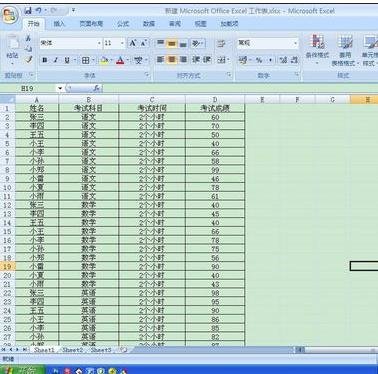Toggle underline formatting
Viewport: 378px width, 374px height.
pyautogui.click(x=67, y=60)
